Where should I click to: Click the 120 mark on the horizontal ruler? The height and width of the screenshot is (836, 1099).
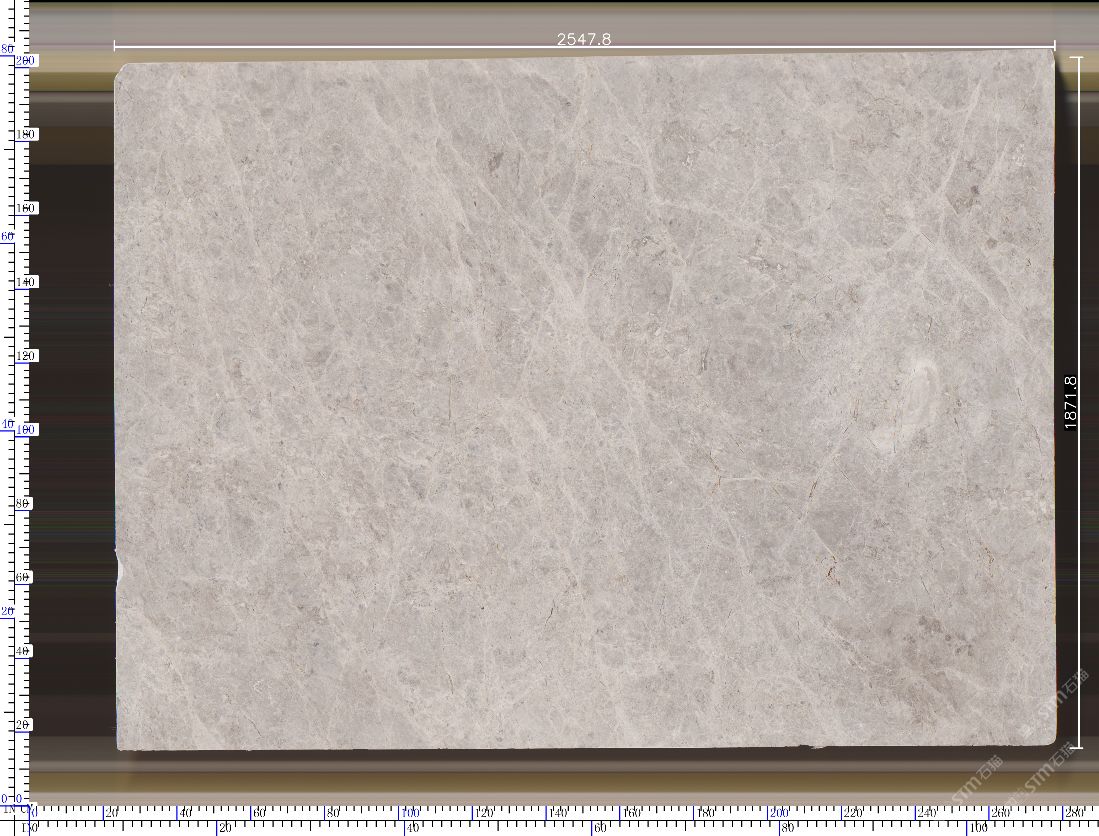[x=483, y=813]
